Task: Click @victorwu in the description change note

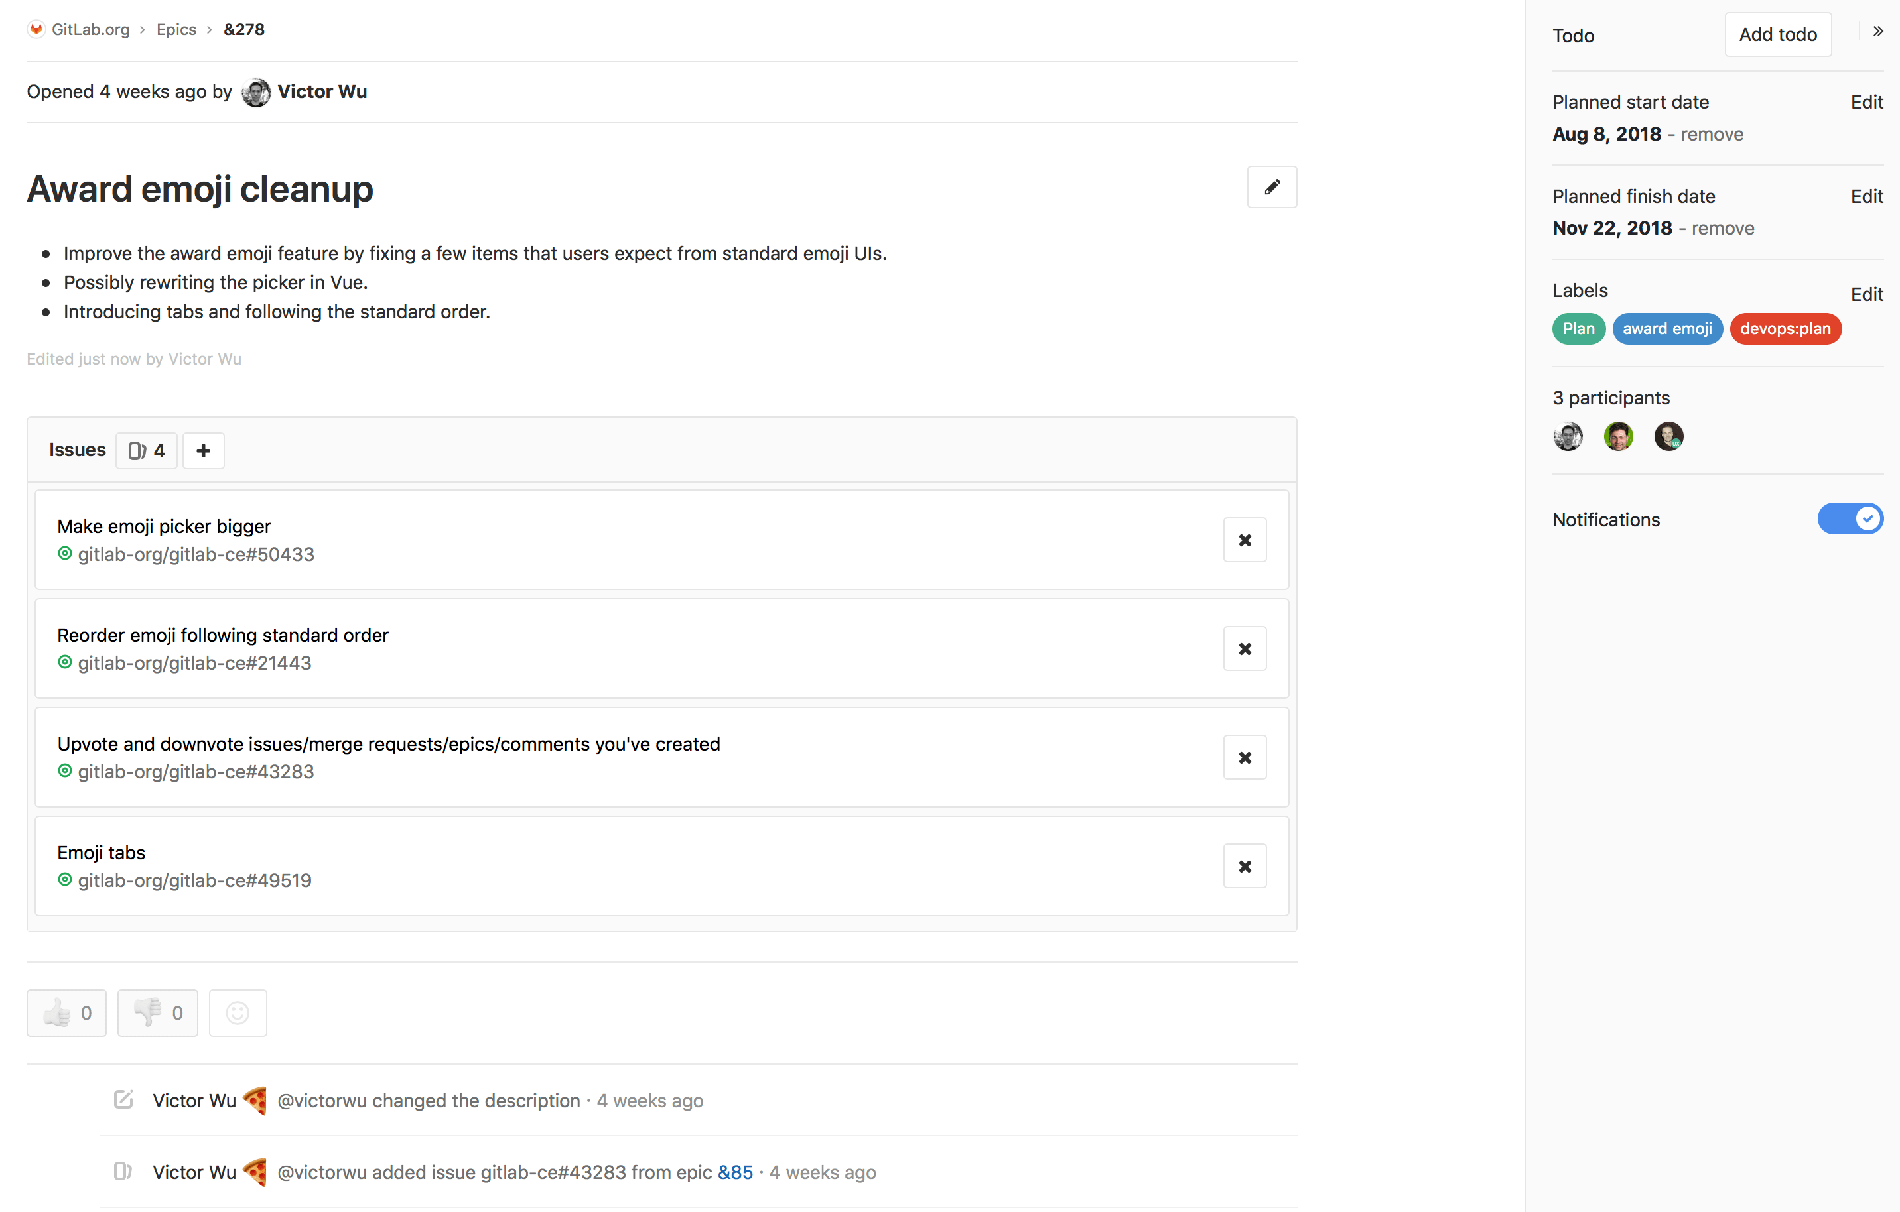Action: 322,1100
